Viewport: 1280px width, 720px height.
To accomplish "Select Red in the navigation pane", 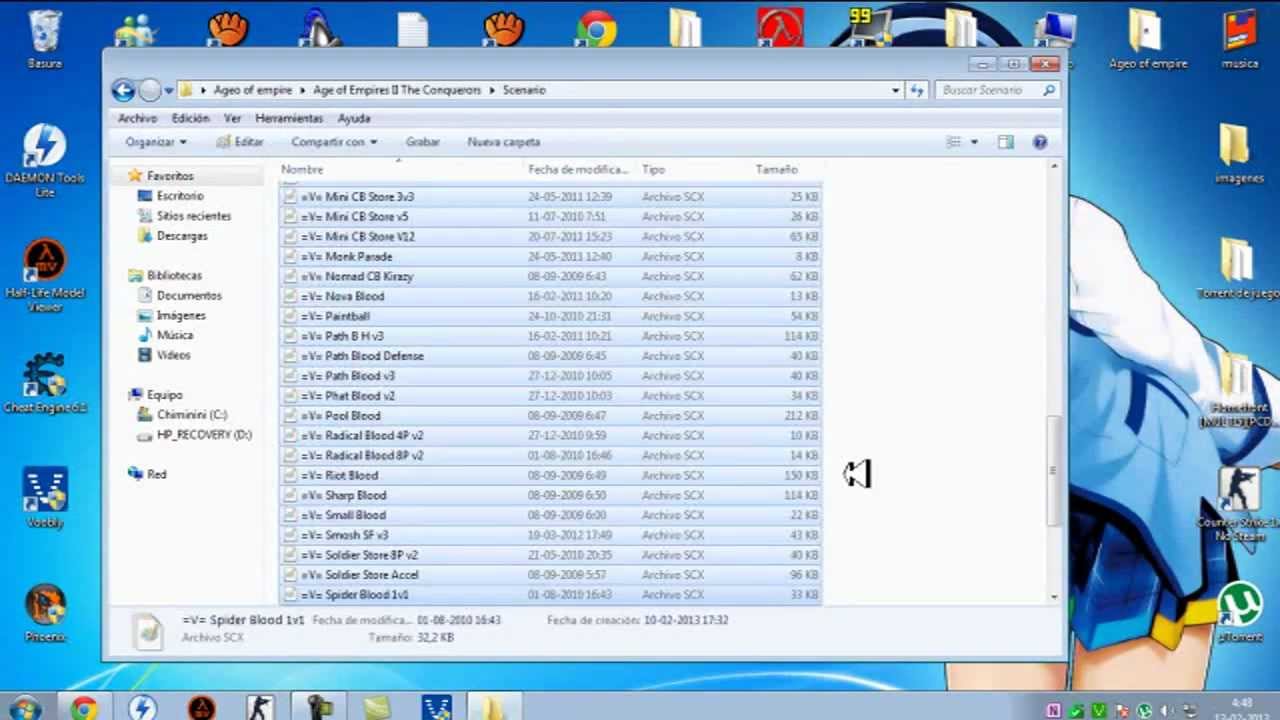I will click(156, 475).
